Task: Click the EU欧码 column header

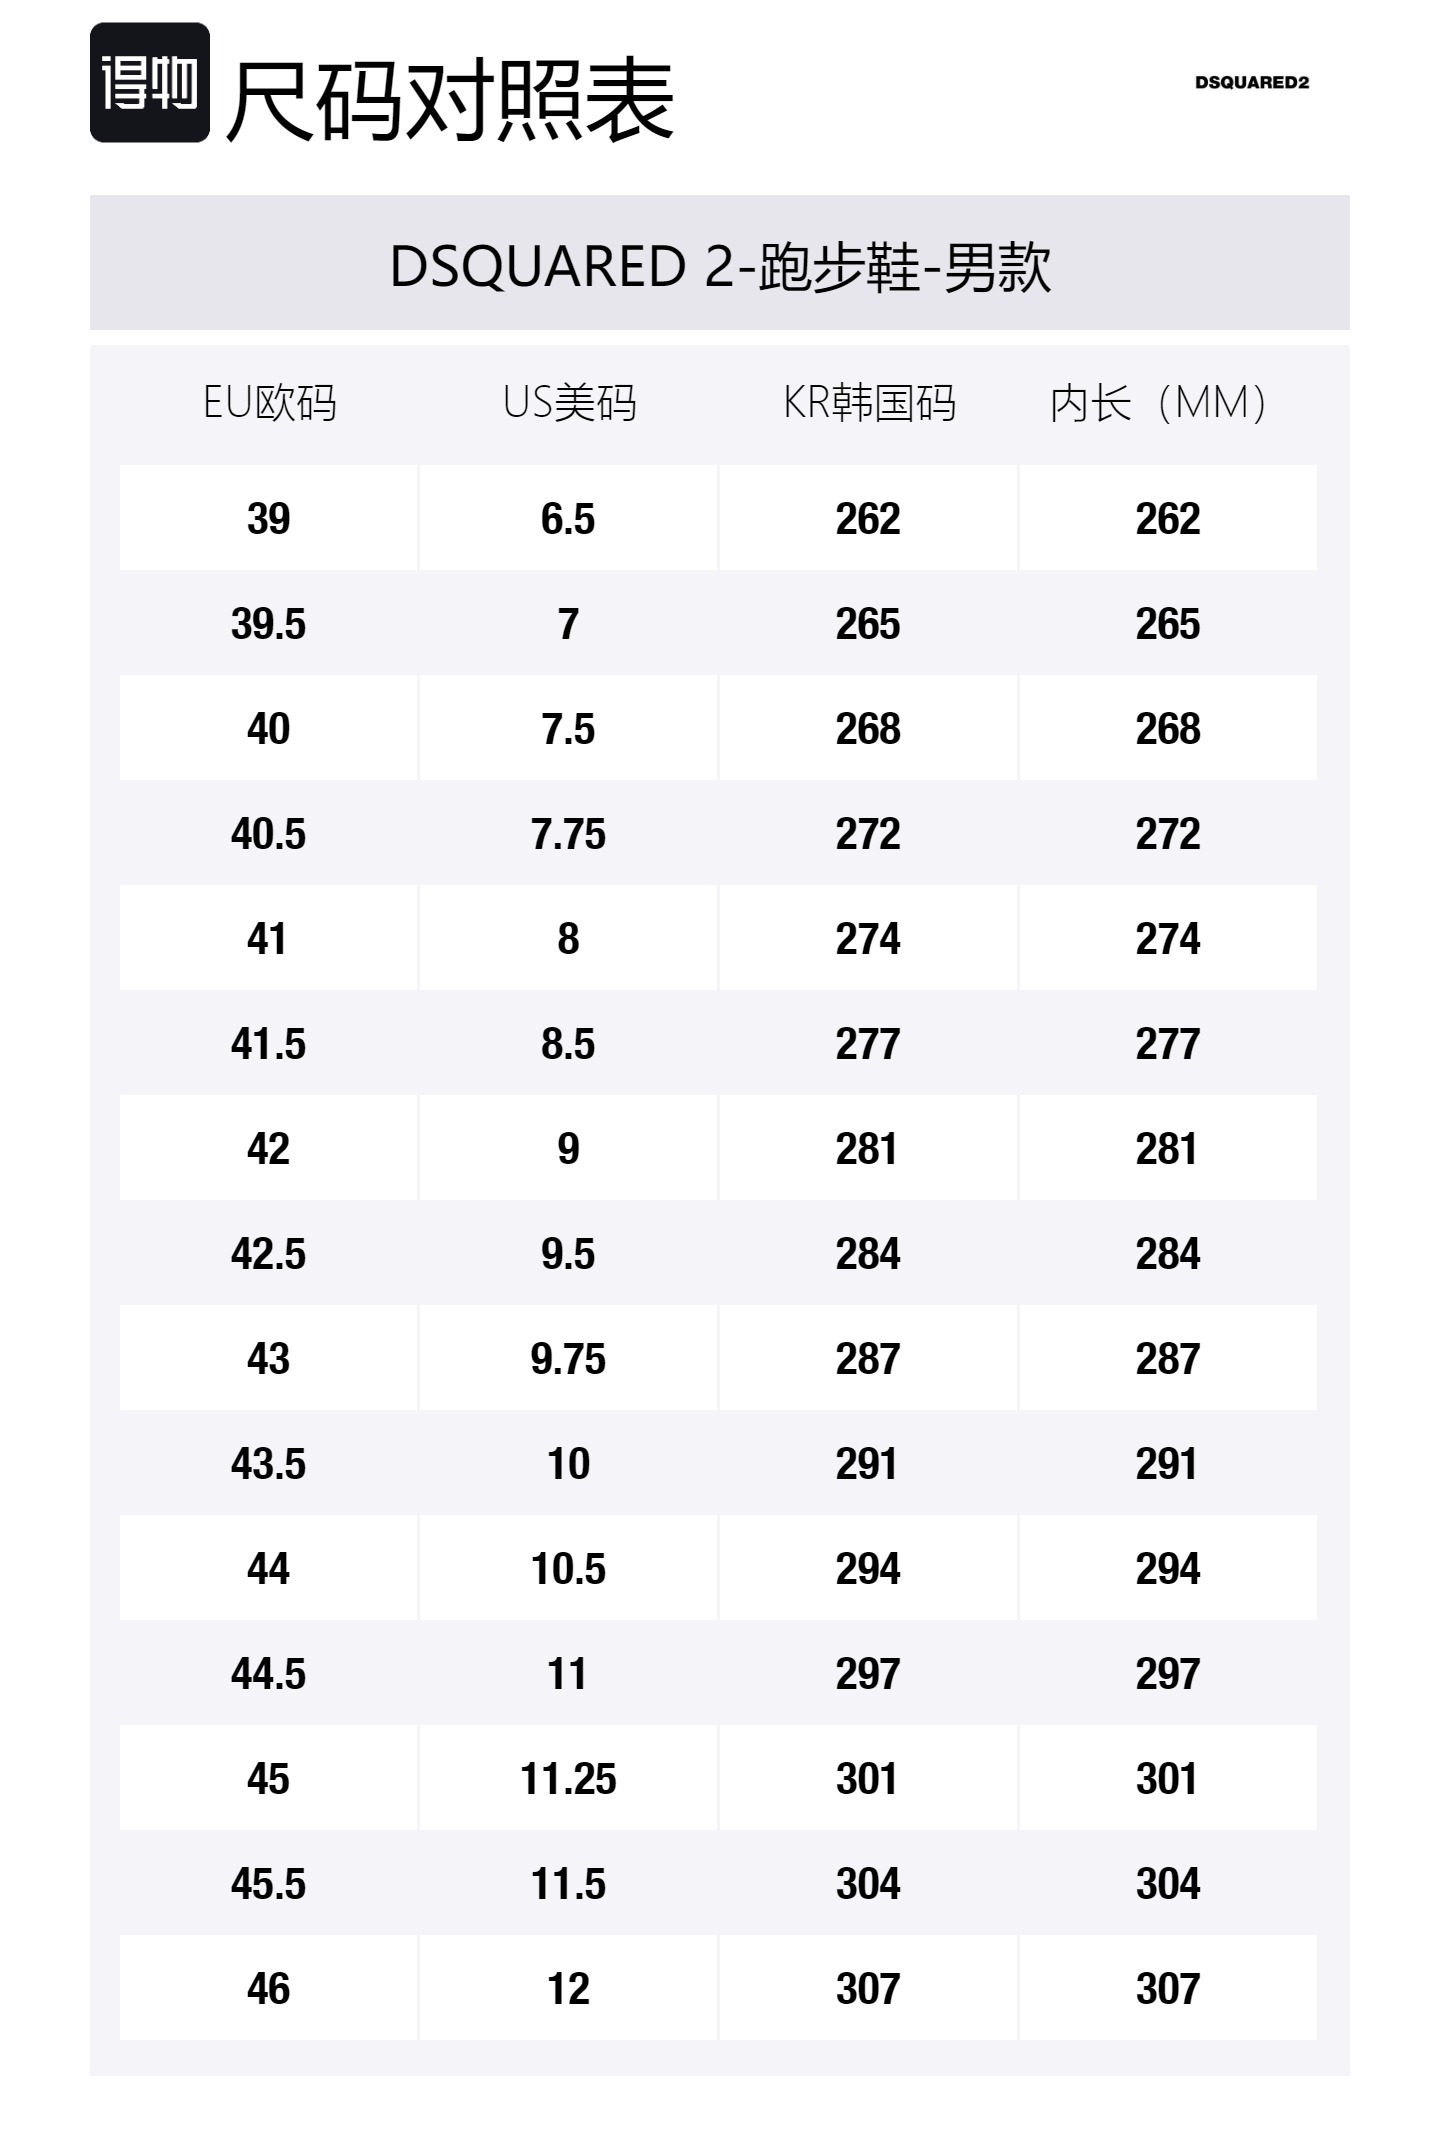Action: pyautogui.click(x=269, y=403)
